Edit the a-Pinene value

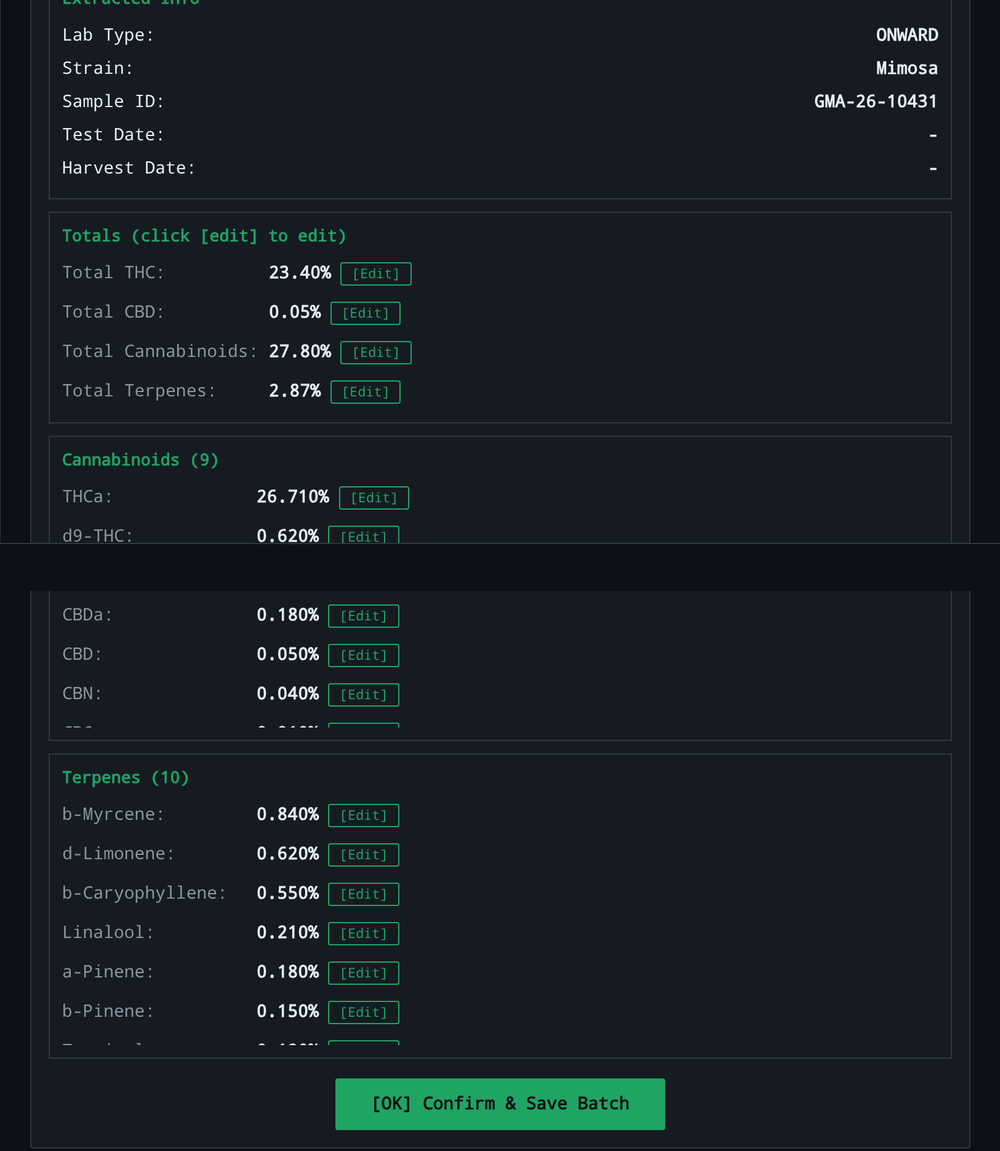[363, 973]
